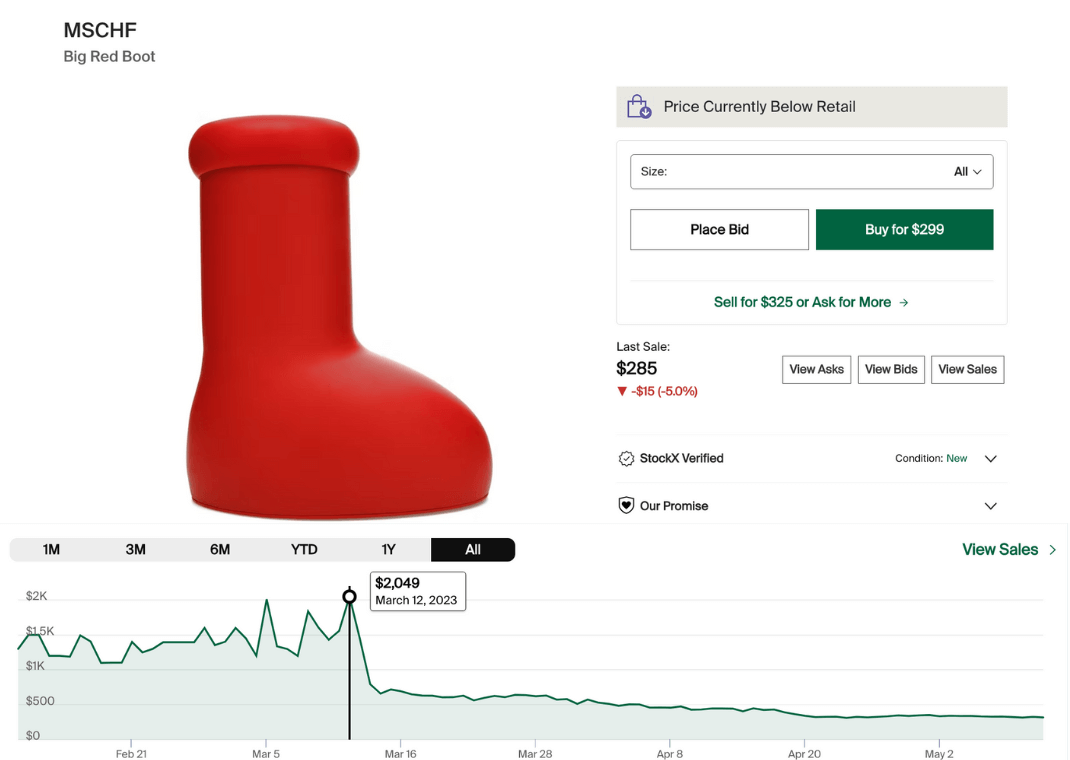Click the arrow beside Sell for $325
The width and height of the screenshot is (1070, 760).
click(904, 302)
